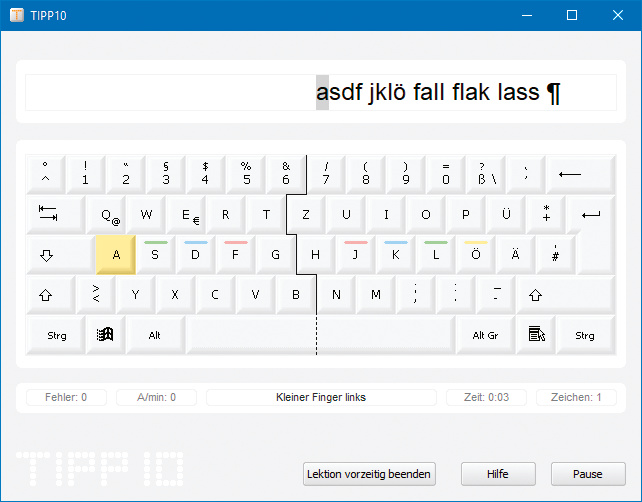
Task: Click the context menu key icon
Action: tap(536, 335)
